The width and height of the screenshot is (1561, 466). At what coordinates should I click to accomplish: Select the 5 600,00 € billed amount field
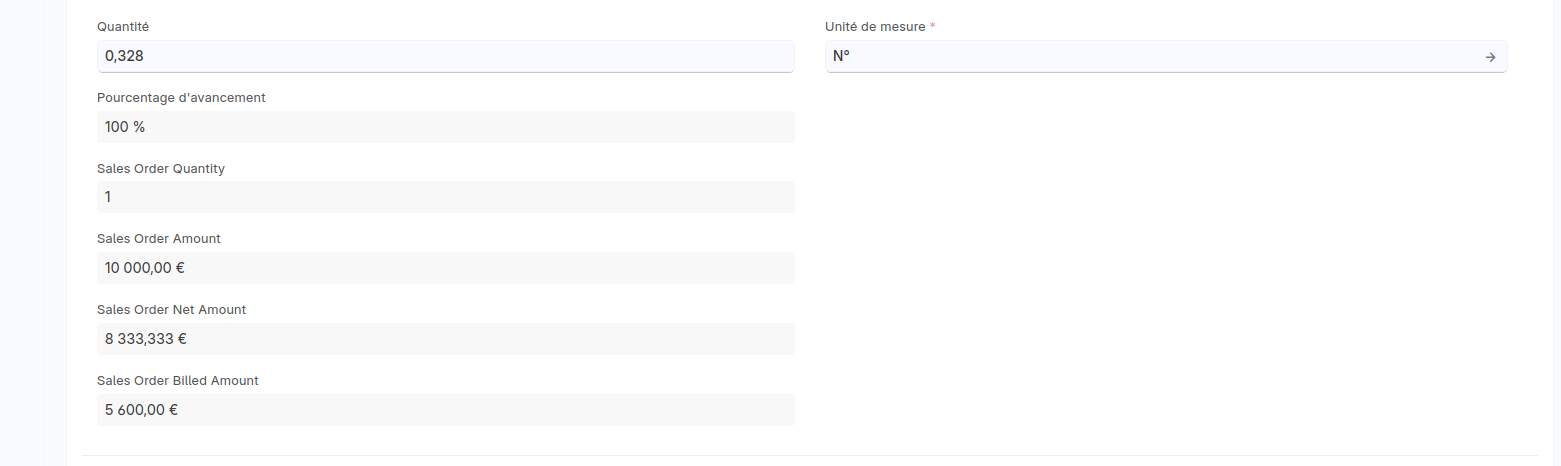[445, 410]
